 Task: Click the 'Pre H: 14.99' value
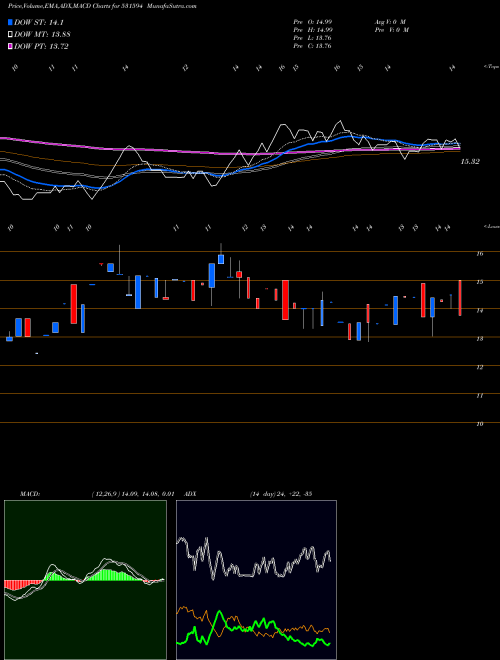313,30
